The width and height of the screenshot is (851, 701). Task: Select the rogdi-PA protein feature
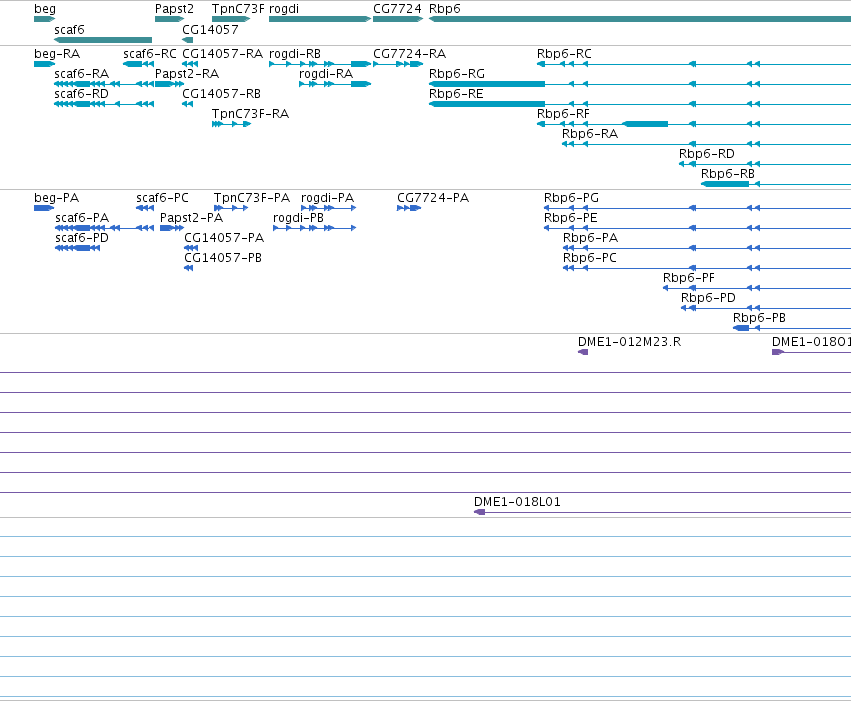[329, 208]
